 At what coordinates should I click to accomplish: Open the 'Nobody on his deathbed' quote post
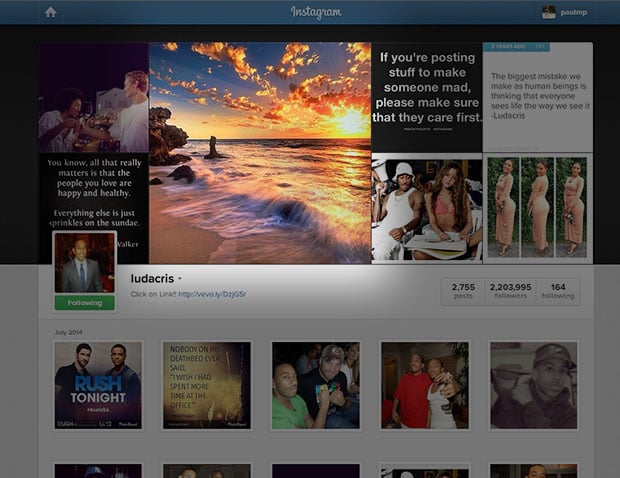click(207, 385)
